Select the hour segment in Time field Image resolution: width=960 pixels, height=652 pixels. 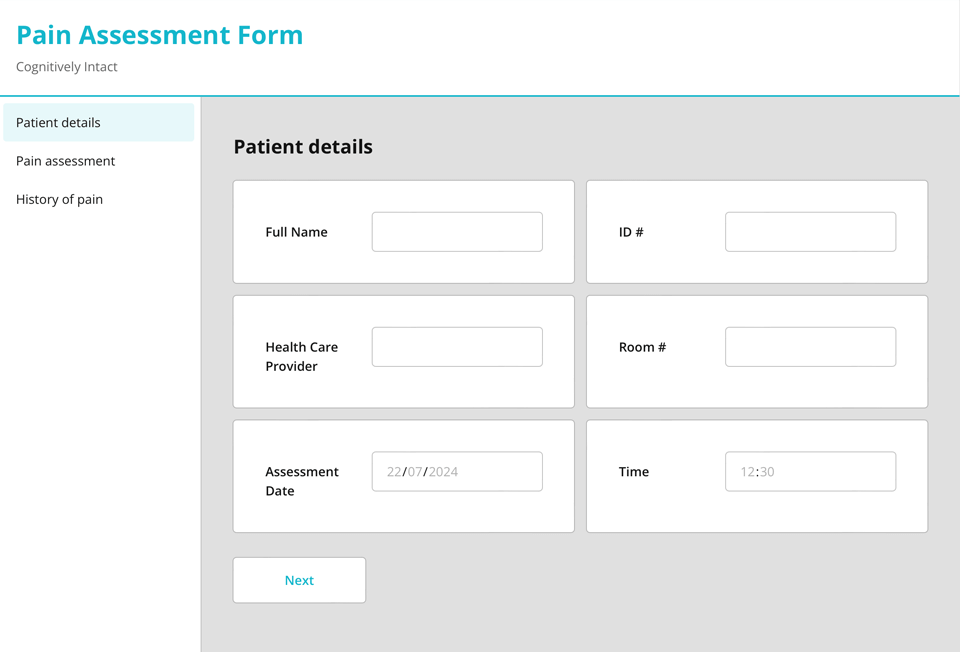(748, 472)
